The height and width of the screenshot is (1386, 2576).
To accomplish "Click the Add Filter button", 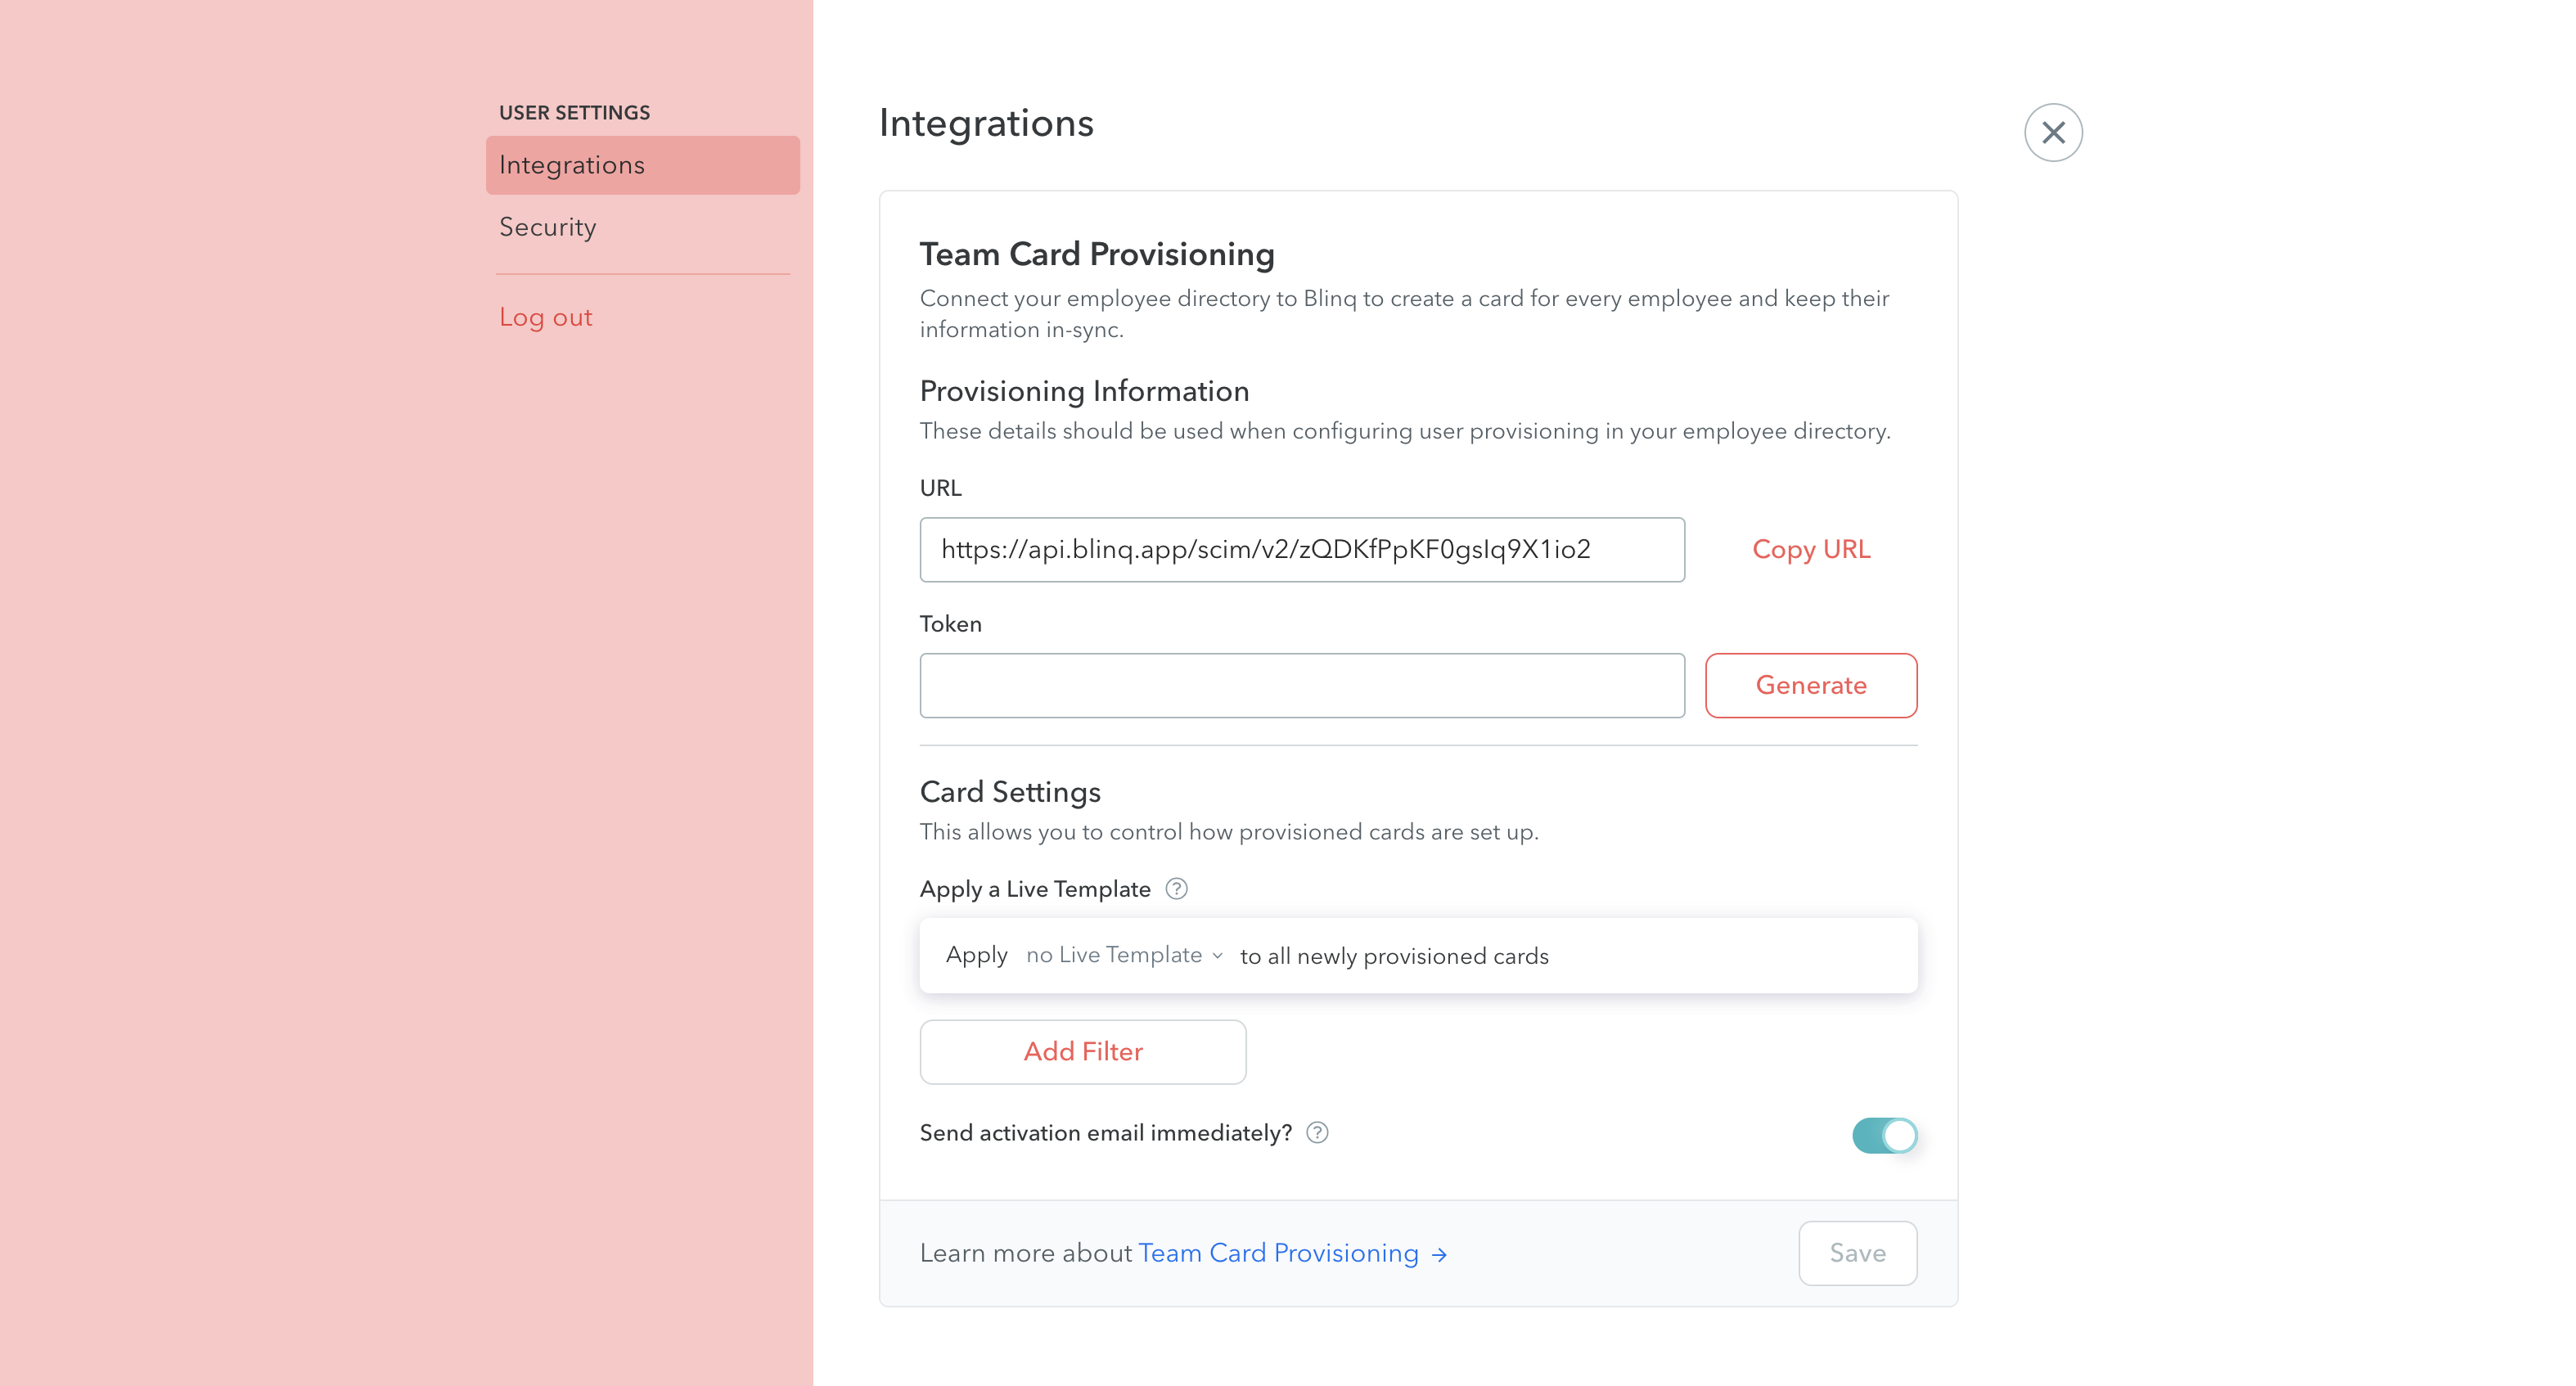I will point(1083,1052).
